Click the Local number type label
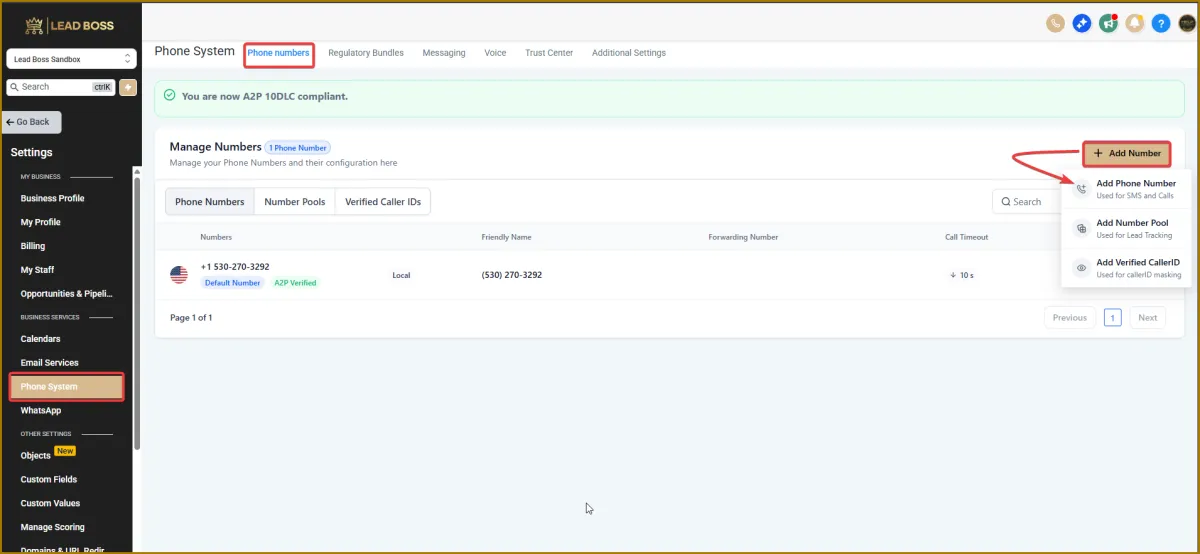The image size is (1200, 554). click(401, 275)
